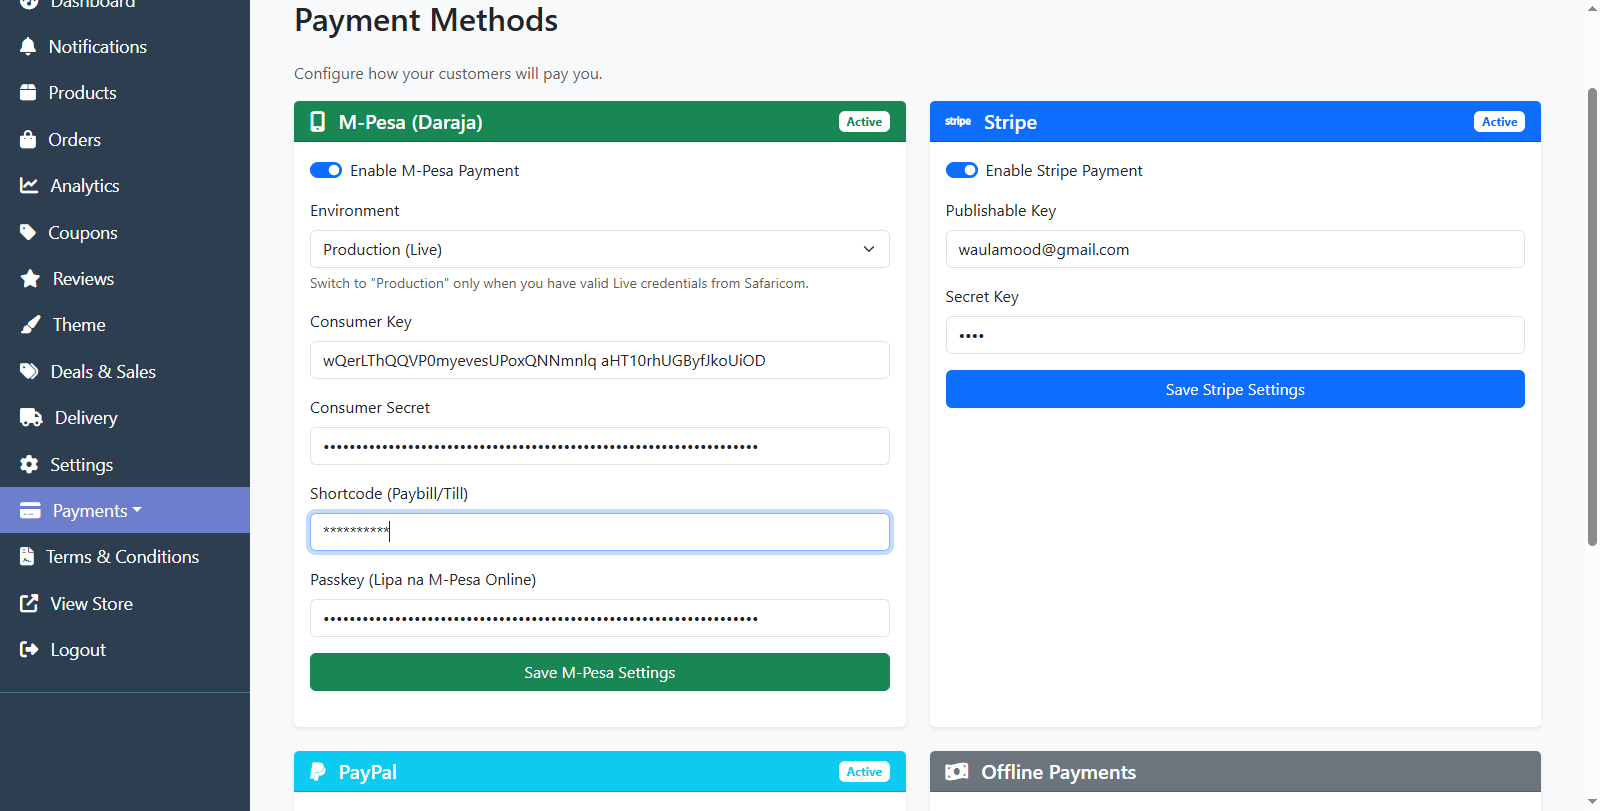Click the Logout arrow icon
Viewport: 1600px width, 811px height.
(x=29, y=650)
